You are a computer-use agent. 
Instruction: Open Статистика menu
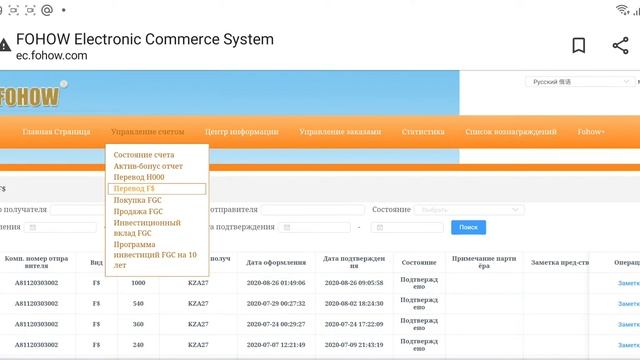point(423,132)
